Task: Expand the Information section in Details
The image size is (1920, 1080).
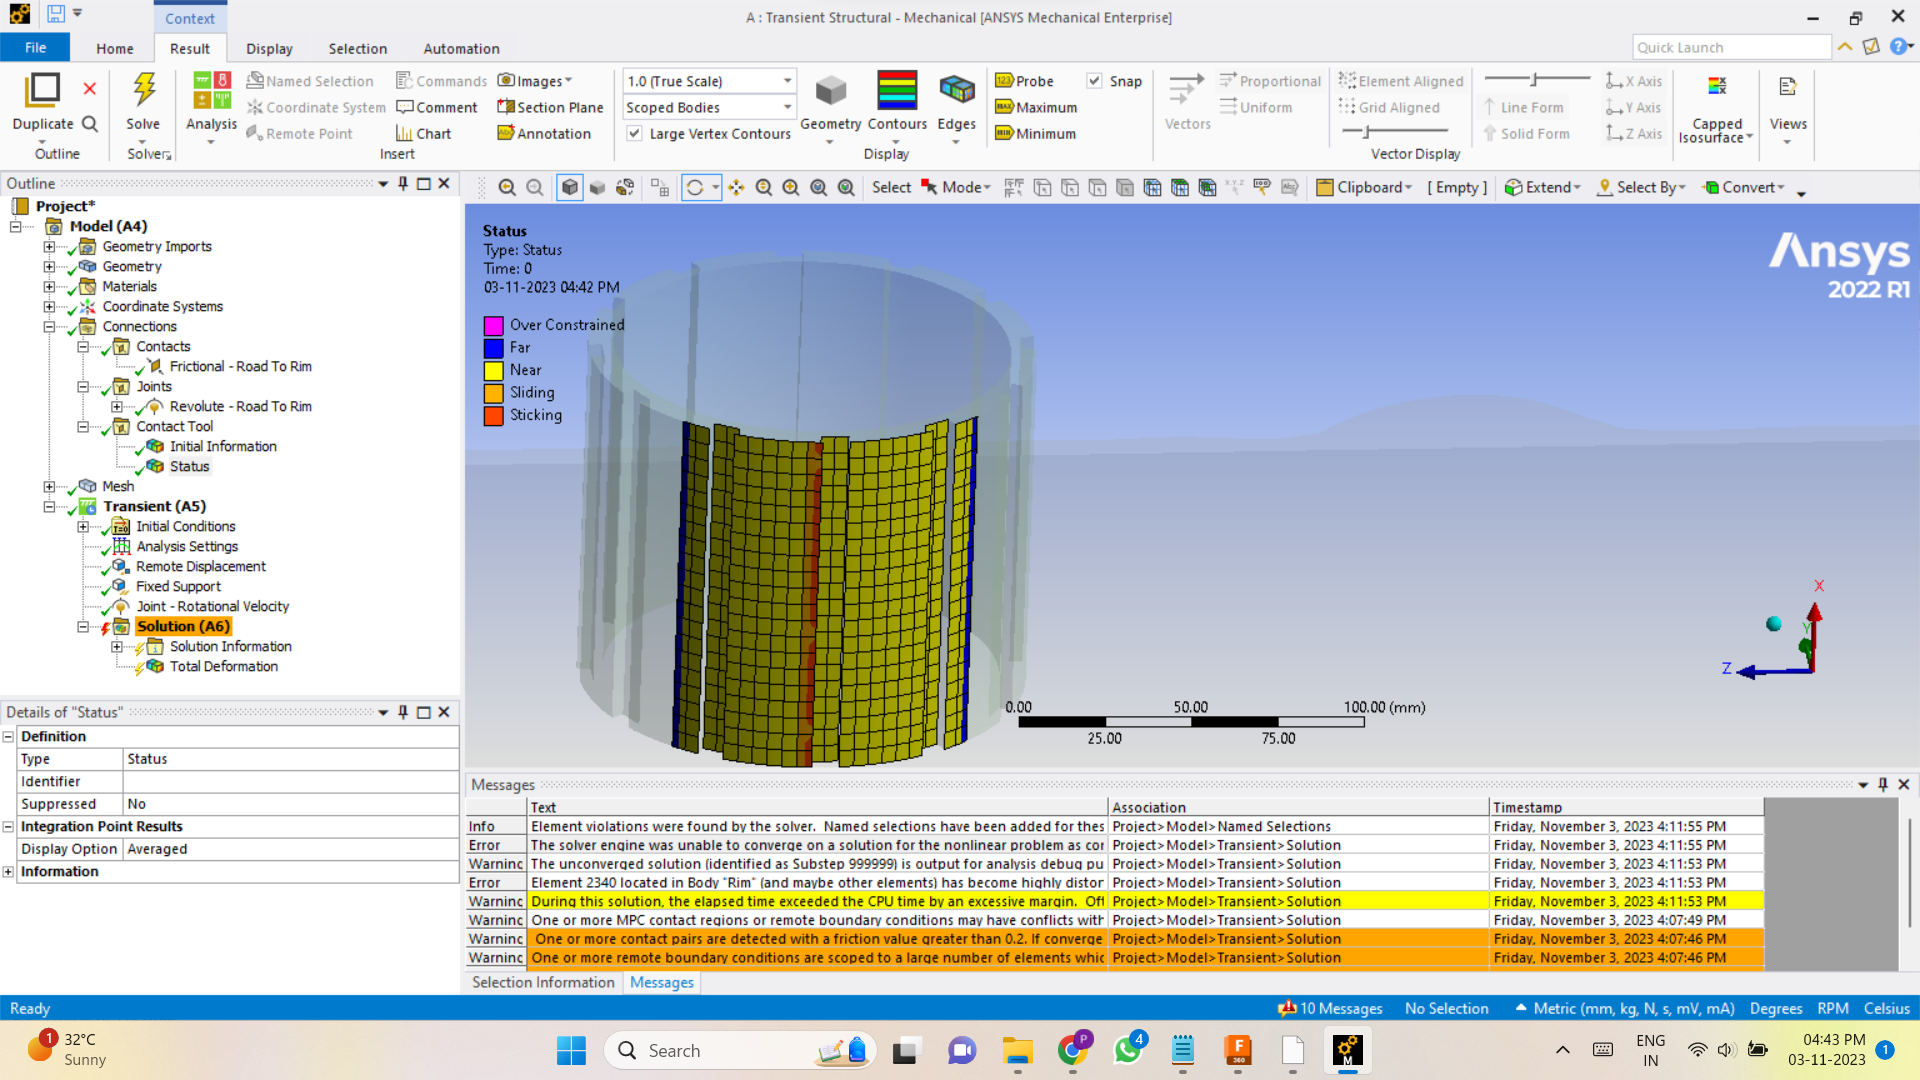Action: coord(8,872)
